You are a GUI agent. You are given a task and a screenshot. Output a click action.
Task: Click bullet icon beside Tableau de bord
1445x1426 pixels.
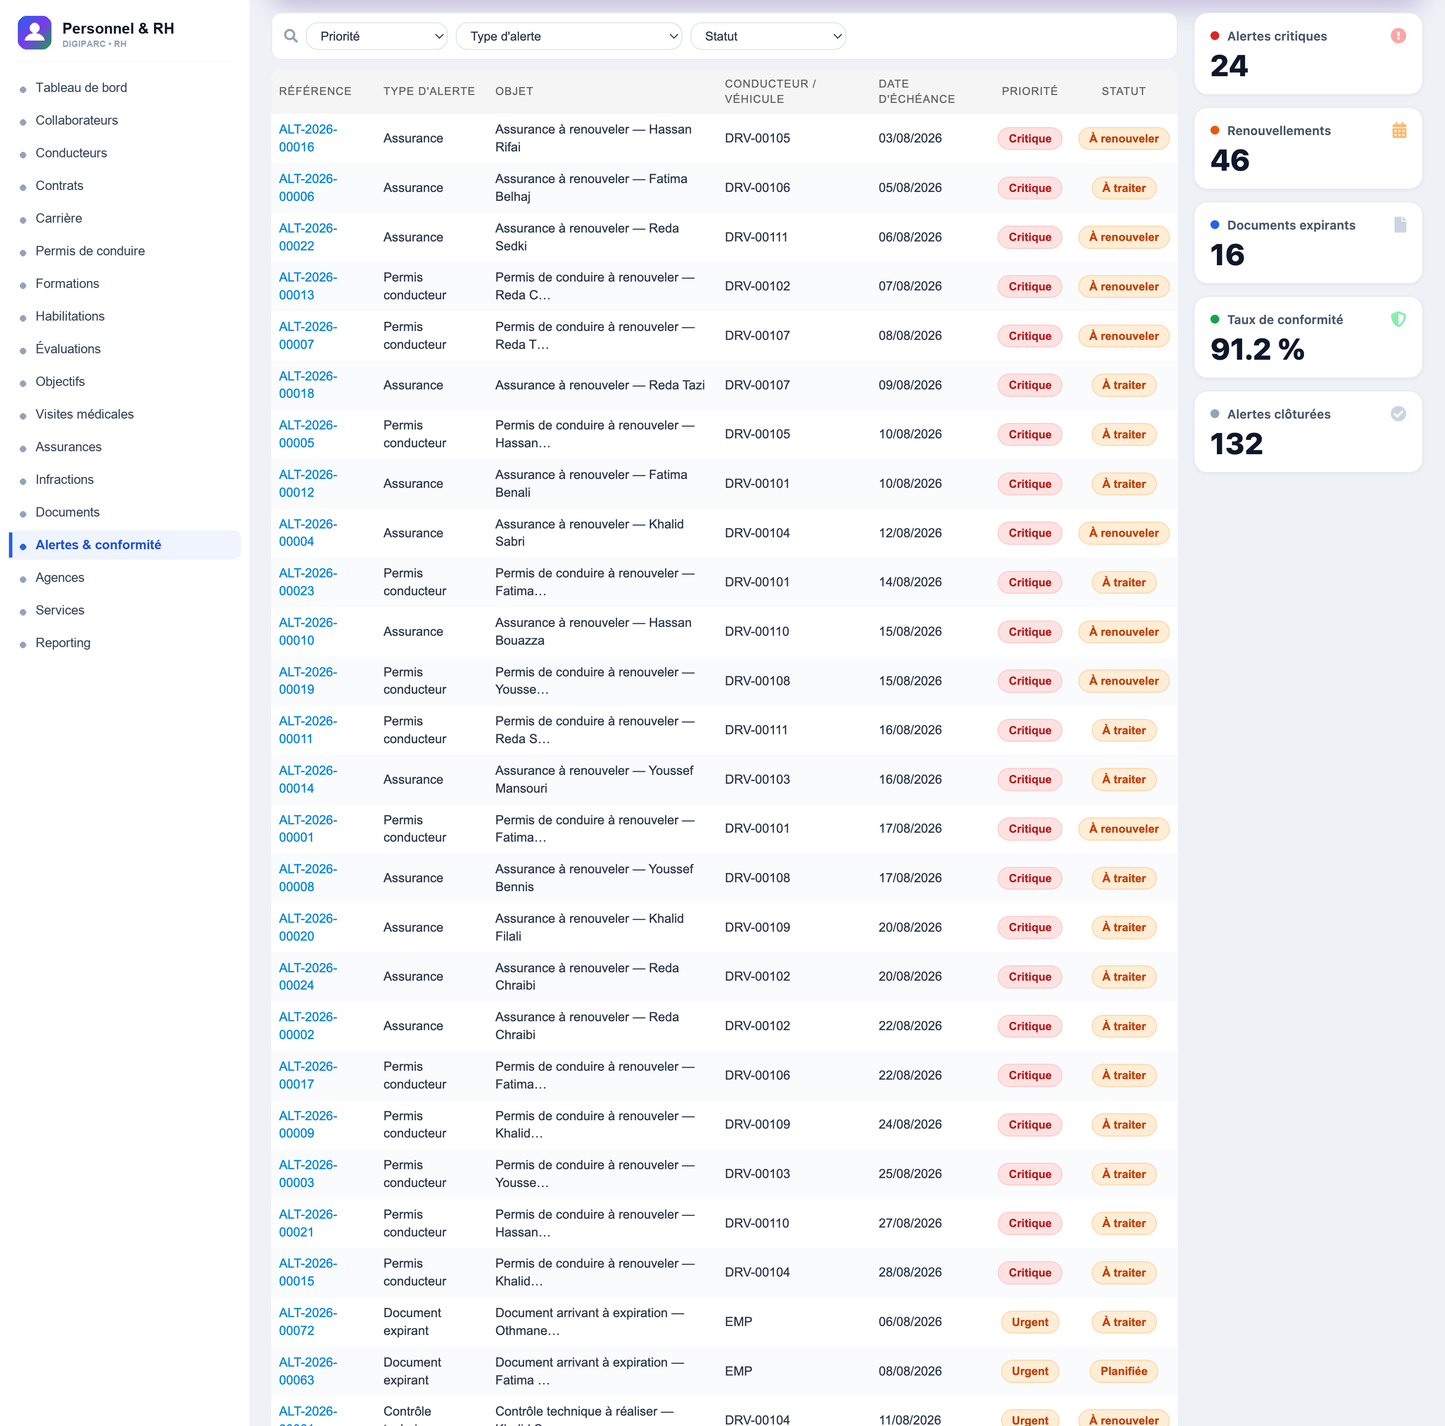[x=23, y=89]
